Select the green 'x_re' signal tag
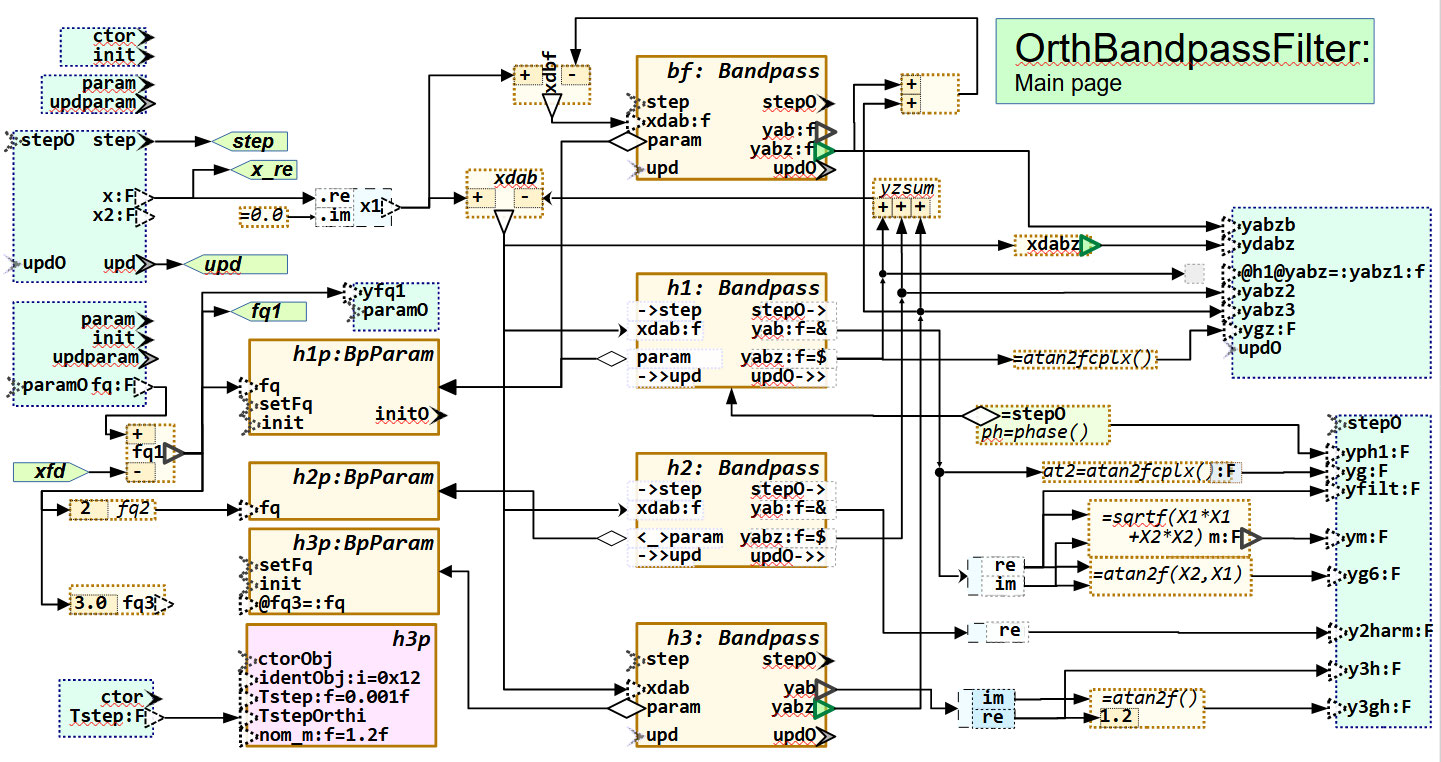The image size is (1441, 762). coord(263,170)
